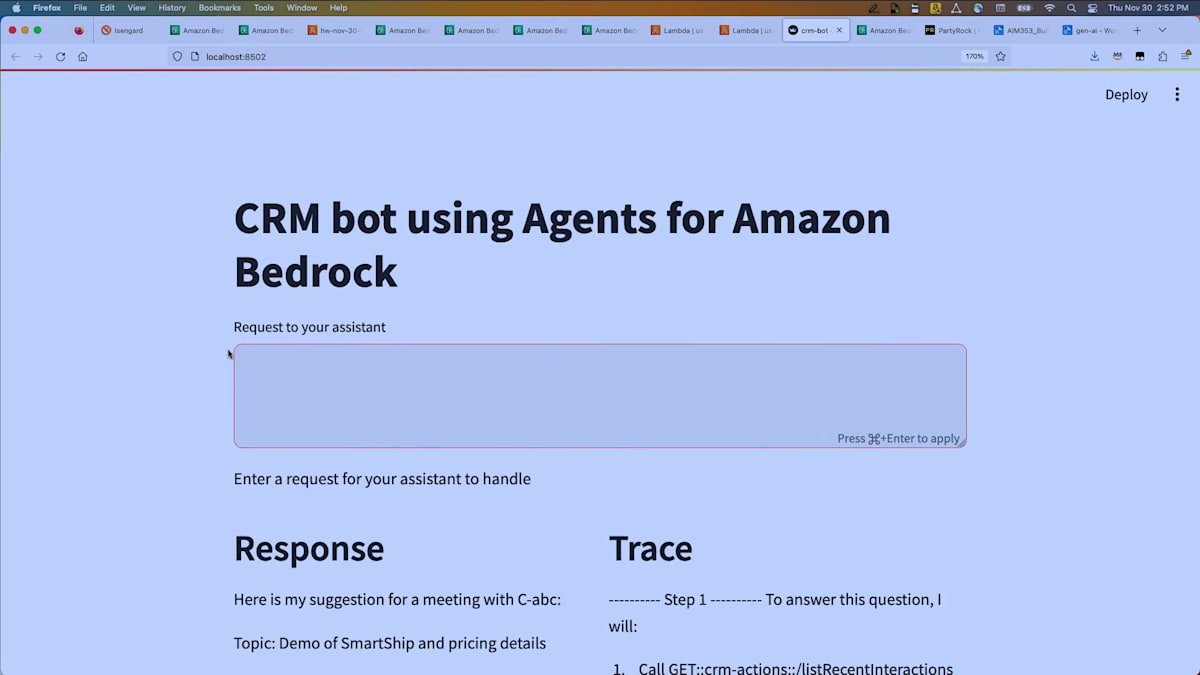
Task: Close the crm-bot tab
Action: [x=839, y=30]
